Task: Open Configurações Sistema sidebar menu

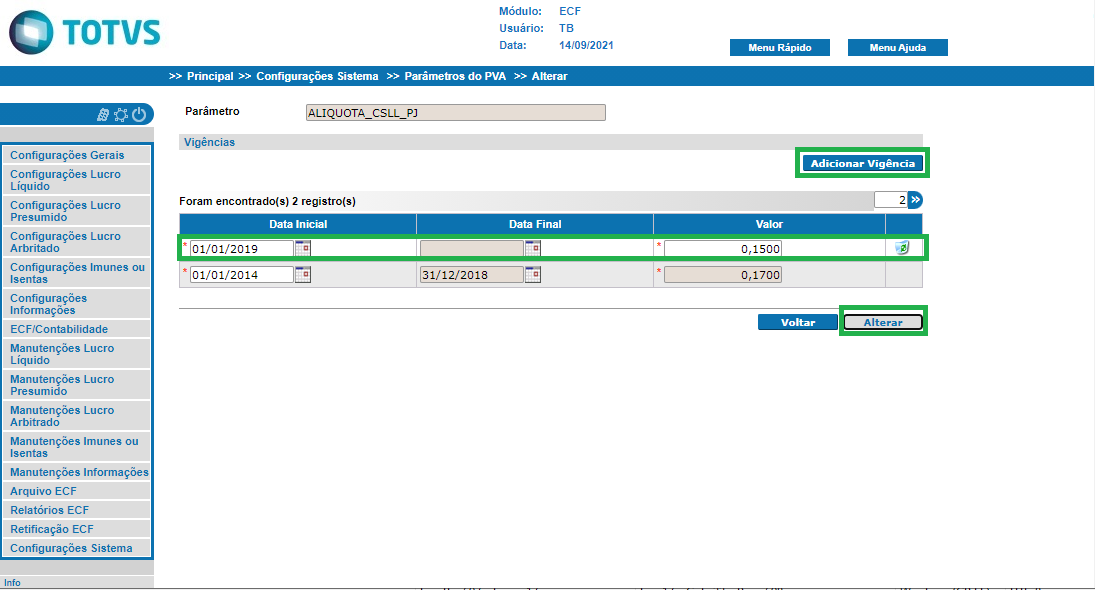Action: click(x=77, y=548)
